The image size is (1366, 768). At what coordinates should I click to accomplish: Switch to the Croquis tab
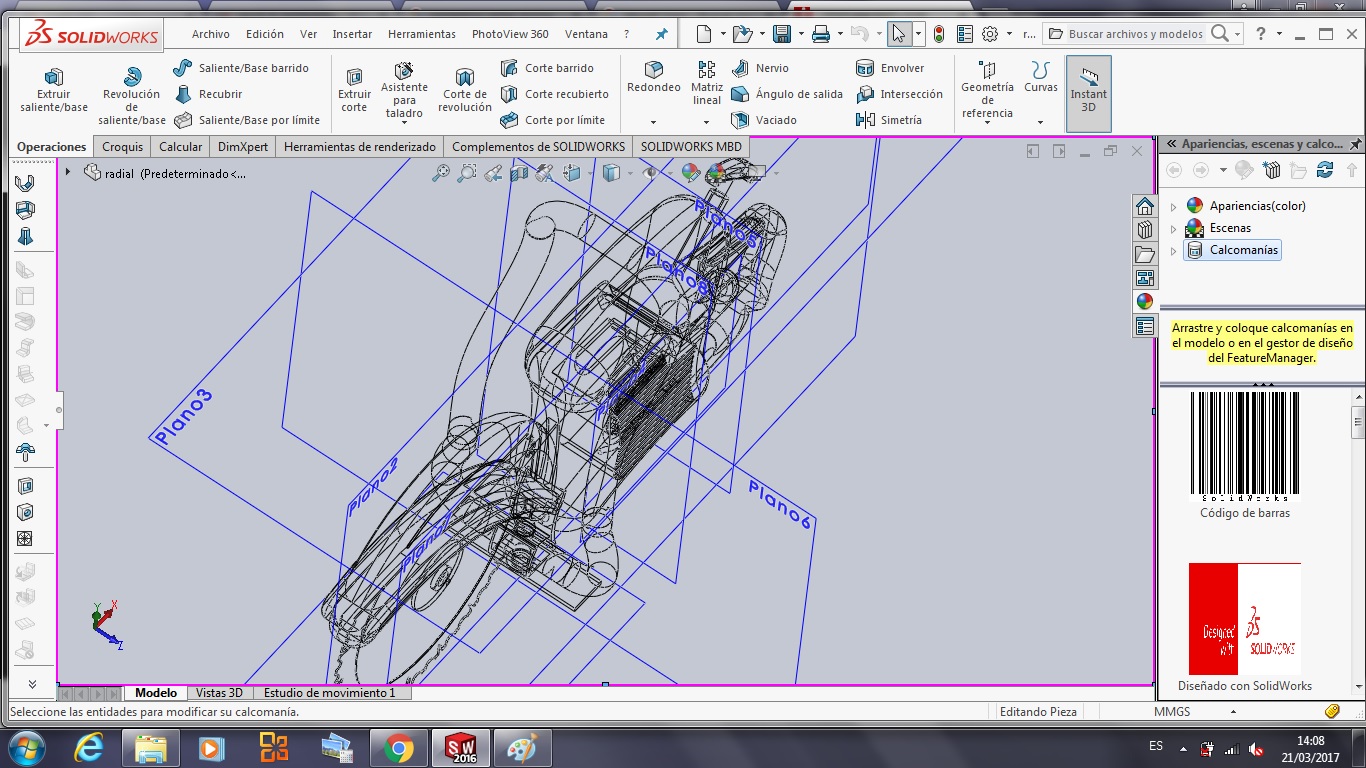[123, 146]
